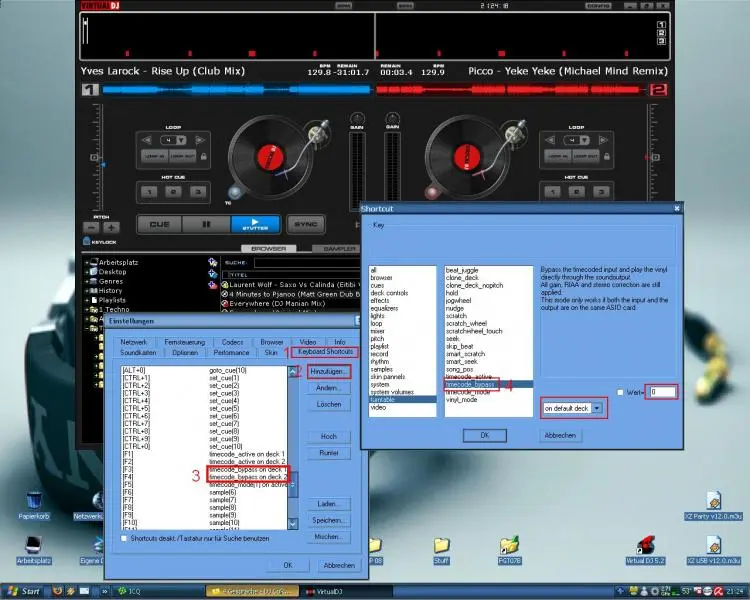Screen dimensions: 750x600
Task: Open the 'on default deck' dropdown
Action: click(598, 409)
